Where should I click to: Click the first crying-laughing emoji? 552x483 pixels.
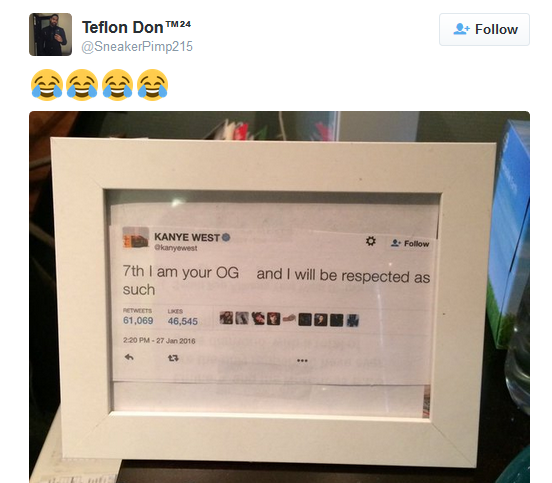click(x=47, y=85)
